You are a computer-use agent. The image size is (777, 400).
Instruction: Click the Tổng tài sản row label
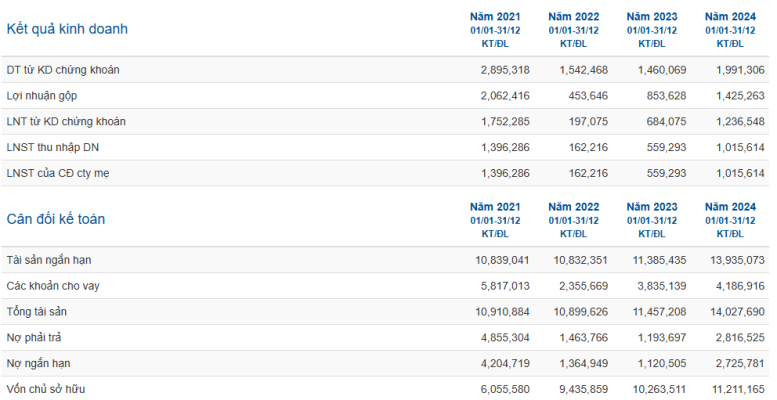(x=37, y=312)
